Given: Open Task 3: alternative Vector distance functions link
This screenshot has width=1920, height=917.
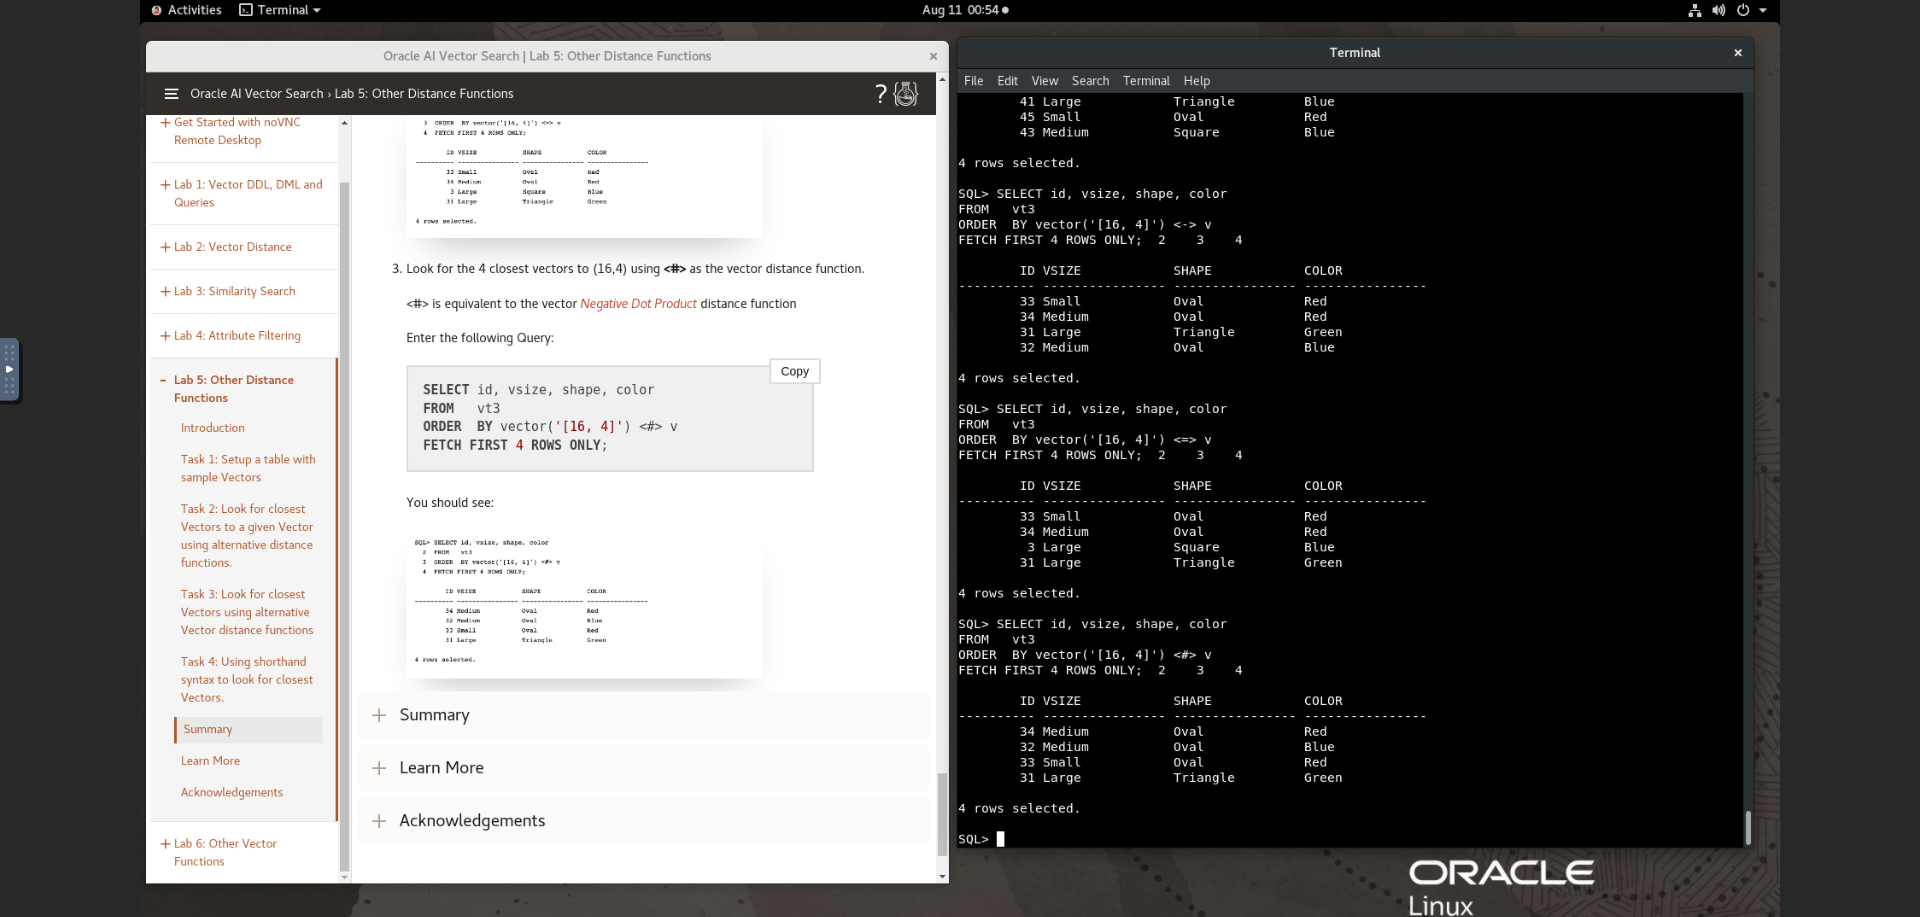Looking at the screenshot, I should pos(247,612).
